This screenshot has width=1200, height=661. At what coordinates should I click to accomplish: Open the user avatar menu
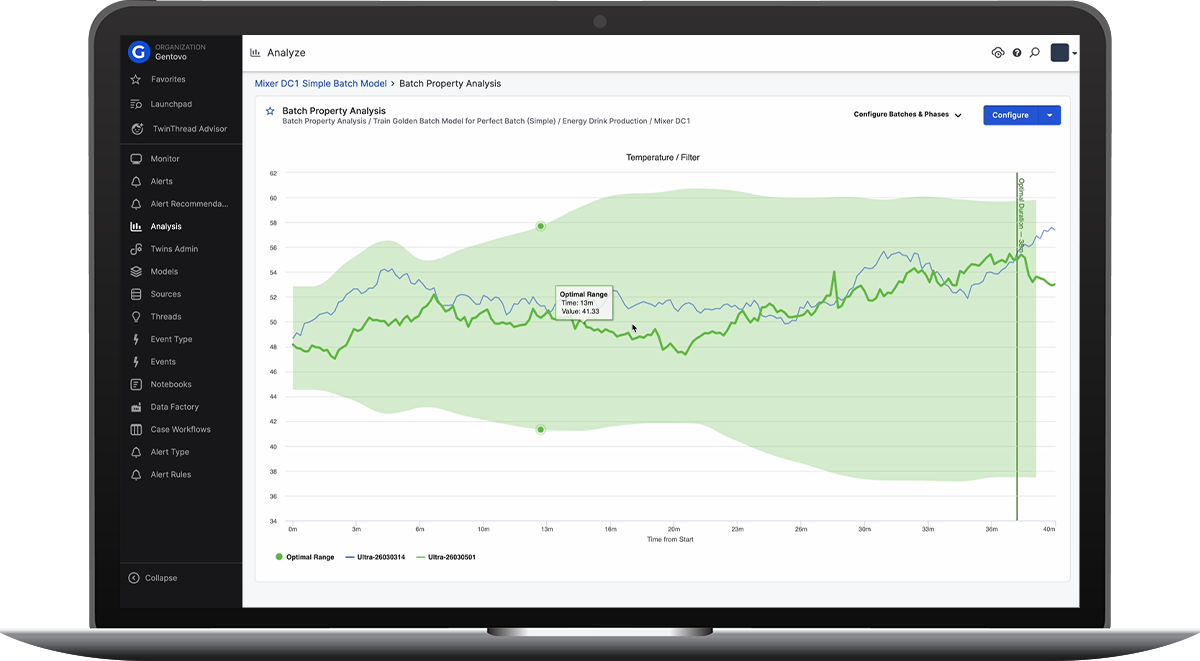1062,53
